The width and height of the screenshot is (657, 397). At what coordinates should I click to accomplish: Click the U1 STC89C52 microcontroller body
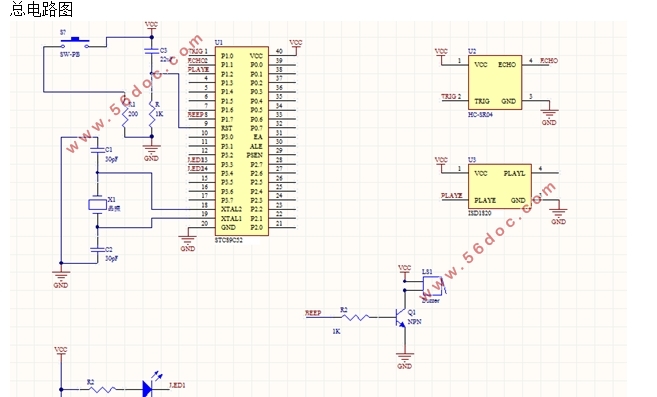pos(242,141)
